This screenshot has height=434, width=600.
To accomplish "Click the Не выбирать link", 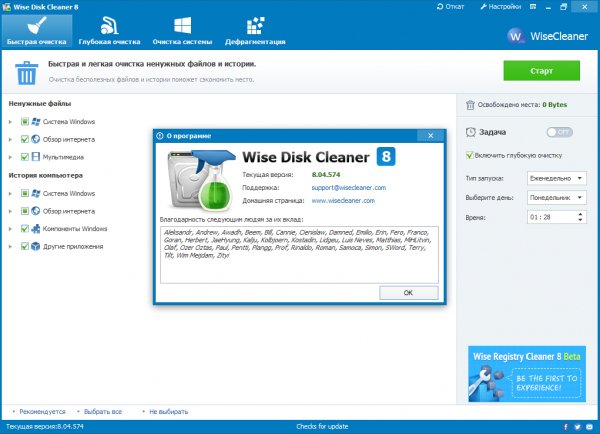I will pyautogui.click(x=168, y=412).
